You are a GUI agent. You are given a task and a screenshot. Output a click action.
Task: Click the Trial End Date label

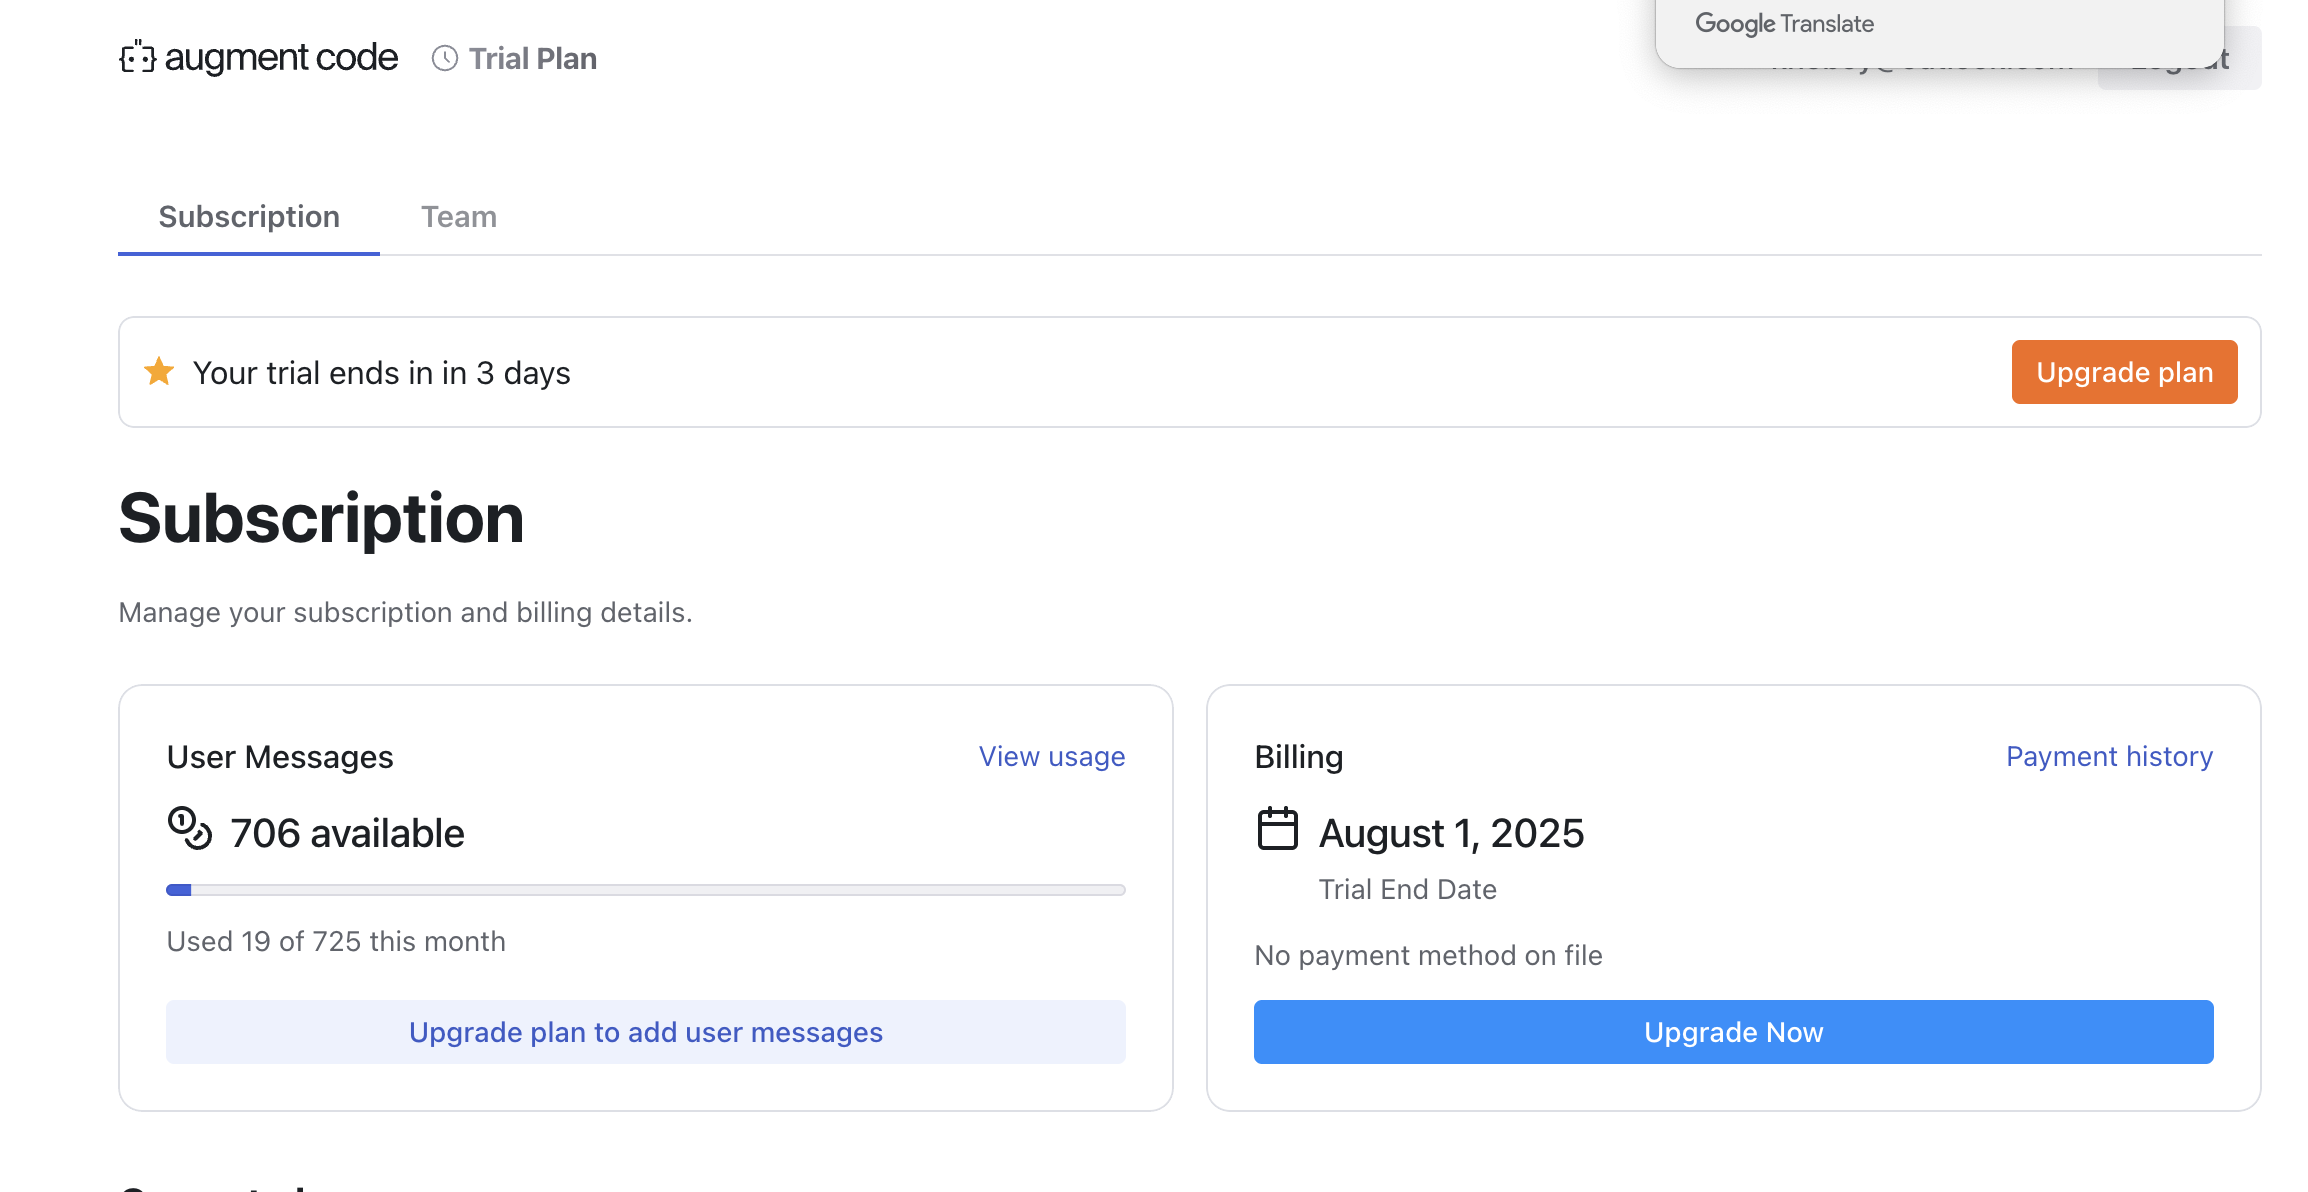pyautogui.click(x=1408, y=890)
